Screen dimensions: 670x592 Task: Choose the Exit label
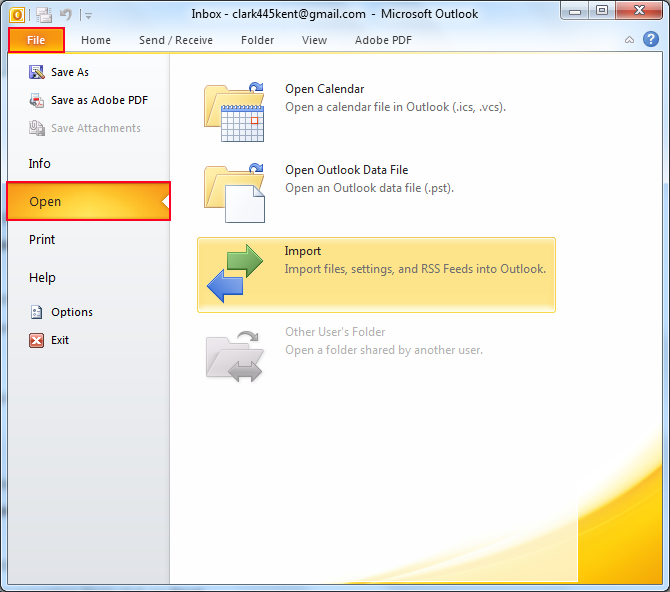coord(60,340)
